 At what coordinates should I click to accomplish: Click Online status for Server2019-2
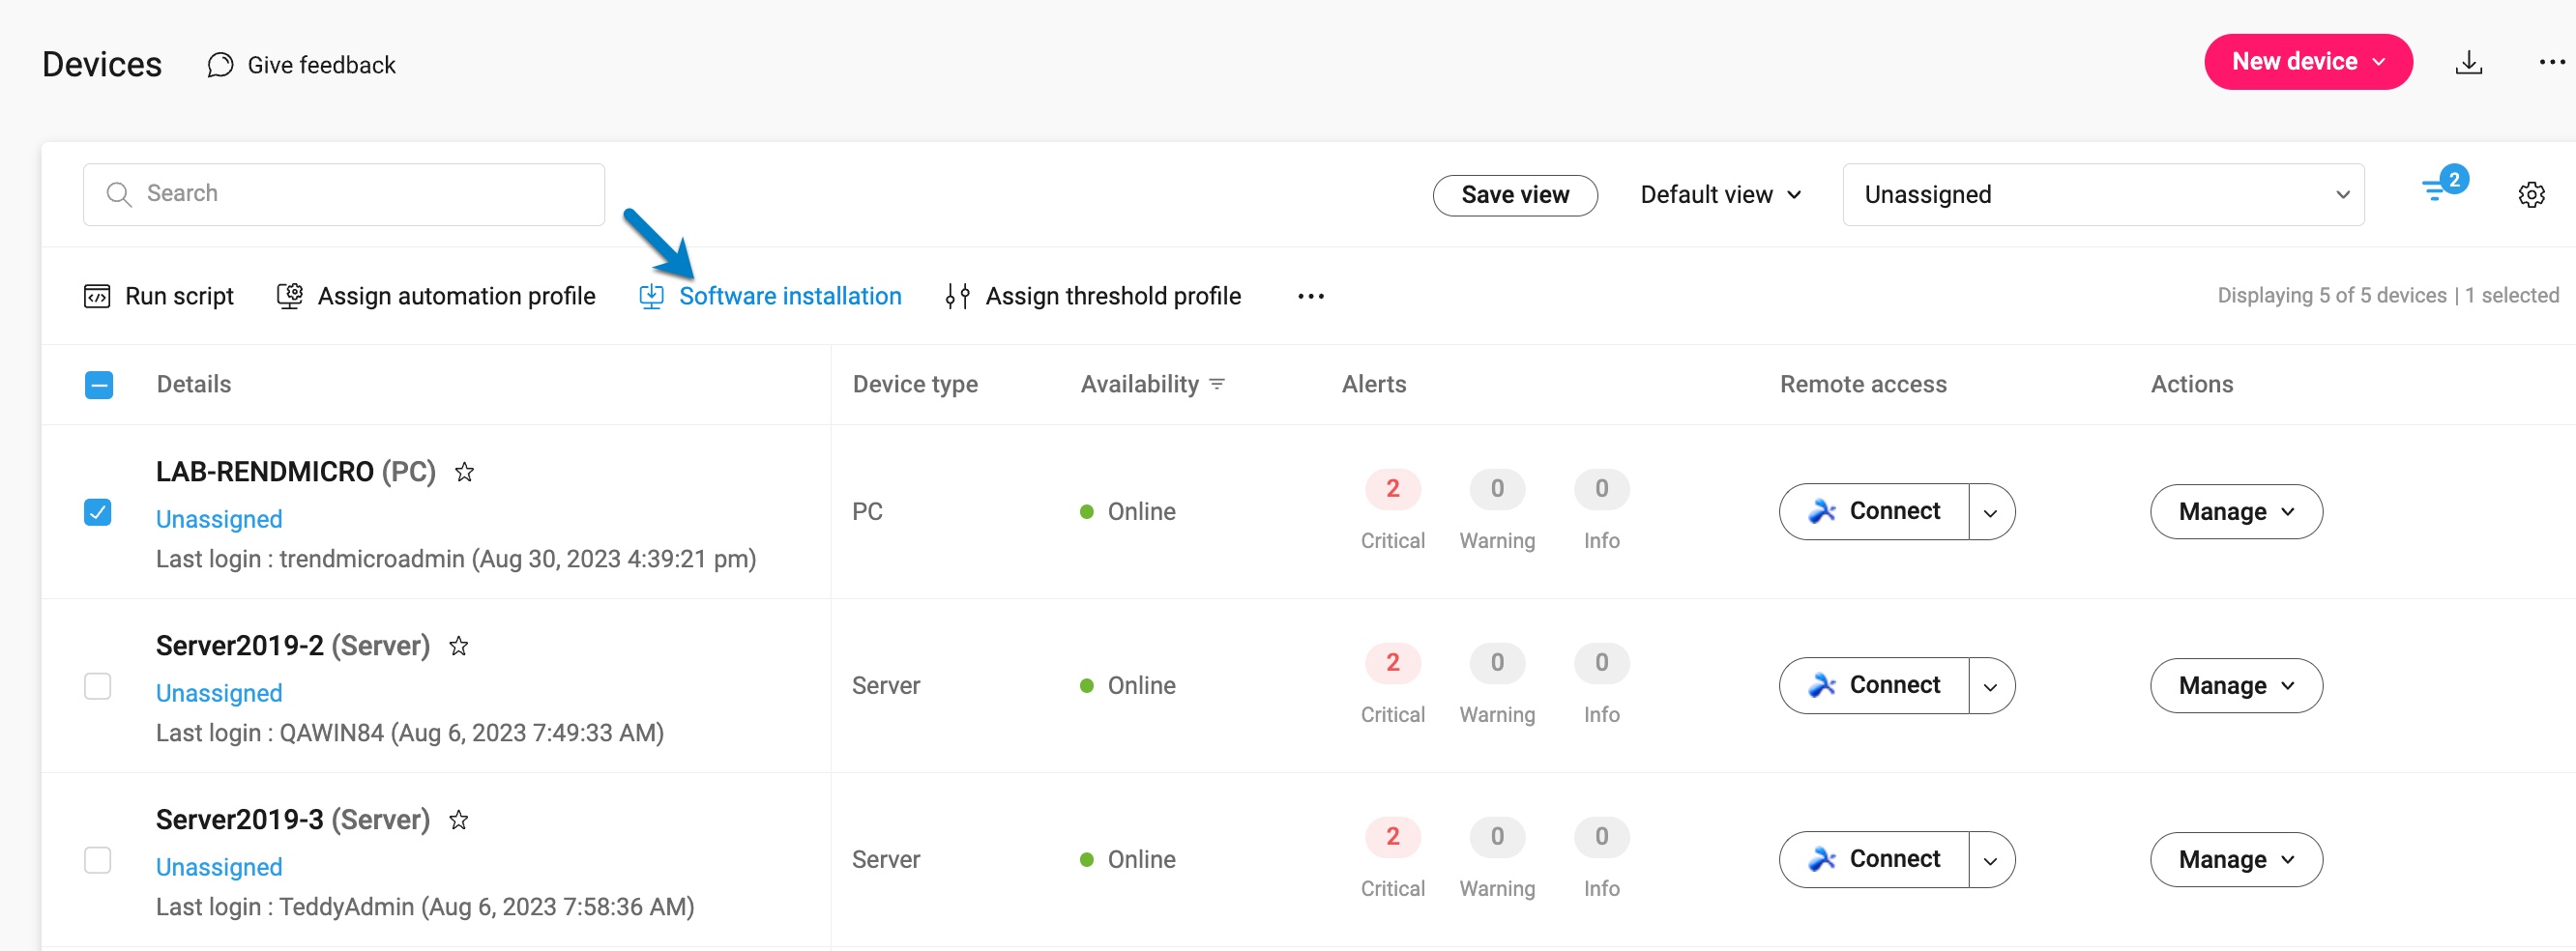click(x=1128, y=686)
